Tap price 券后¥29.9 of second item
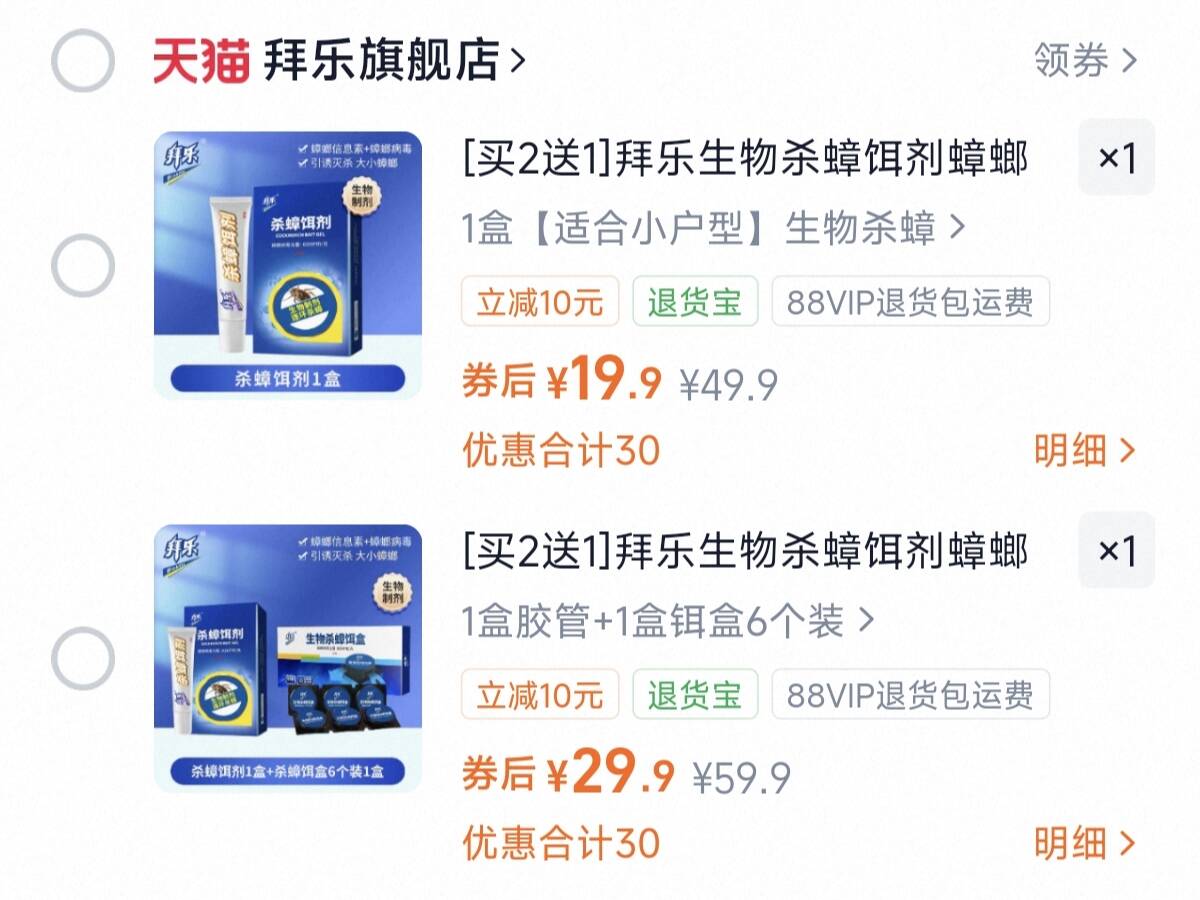 coord(568,774)
